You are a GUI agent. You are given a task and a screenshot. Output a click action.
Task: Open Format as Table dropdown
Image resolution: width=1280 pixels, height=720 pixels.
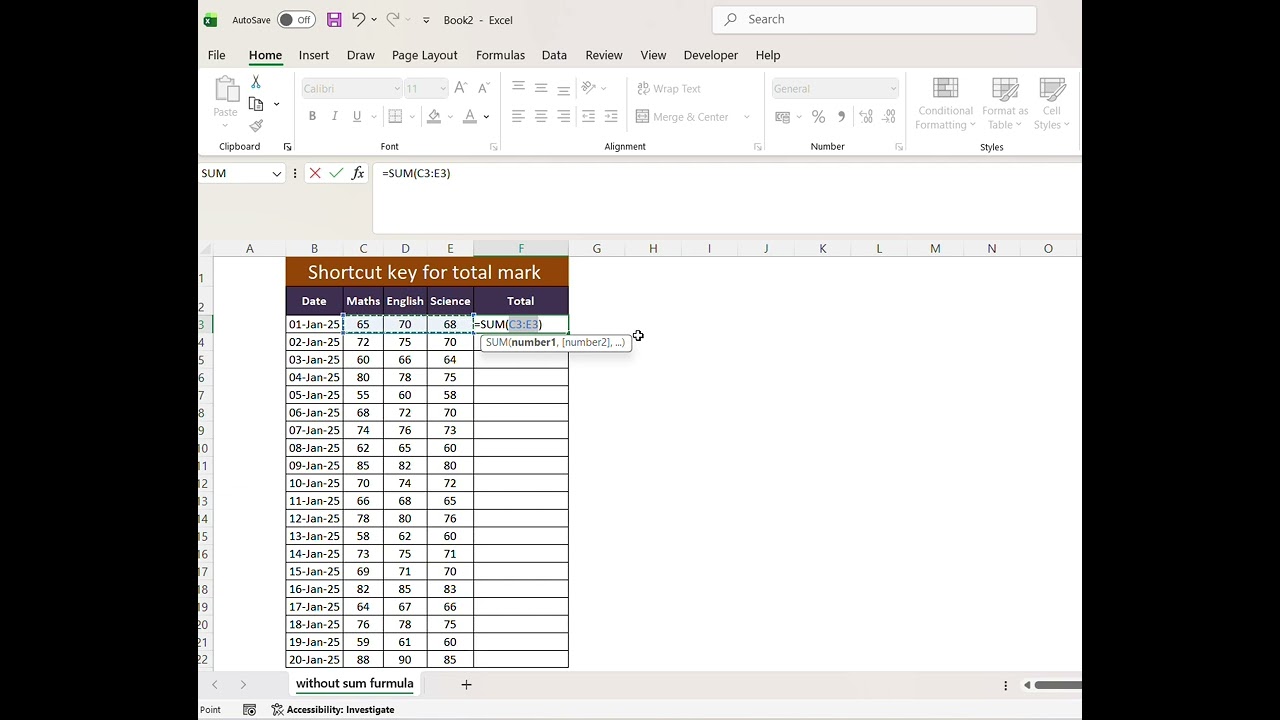pyautogui.click(x=1005, y=105)
